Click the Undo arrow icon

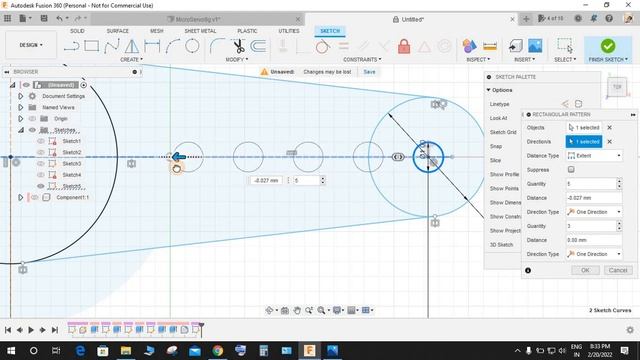[x=60, y=18]
